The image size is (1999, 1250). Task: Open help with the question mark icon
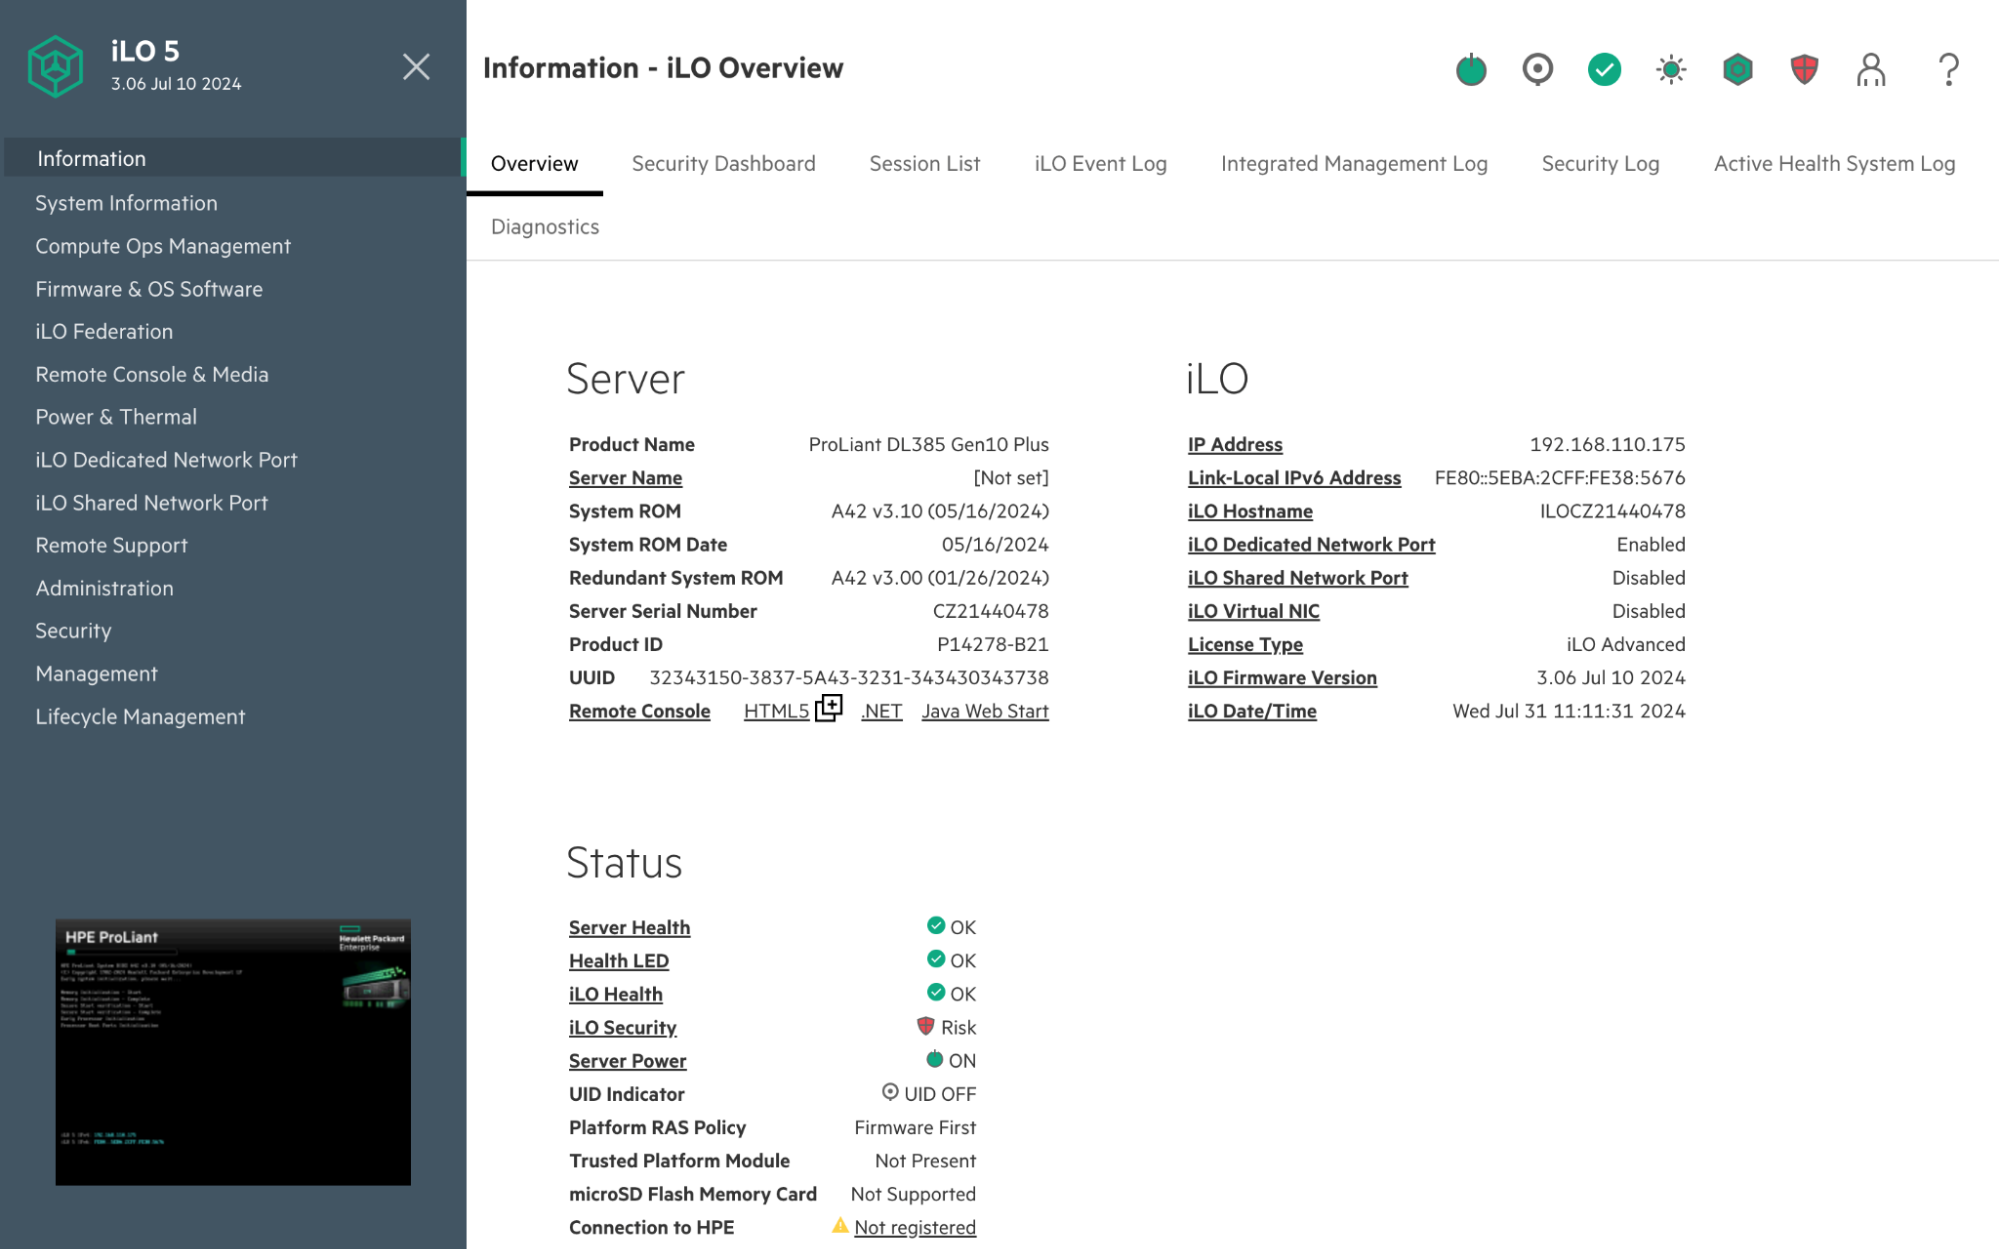(x=1948, y=69)
